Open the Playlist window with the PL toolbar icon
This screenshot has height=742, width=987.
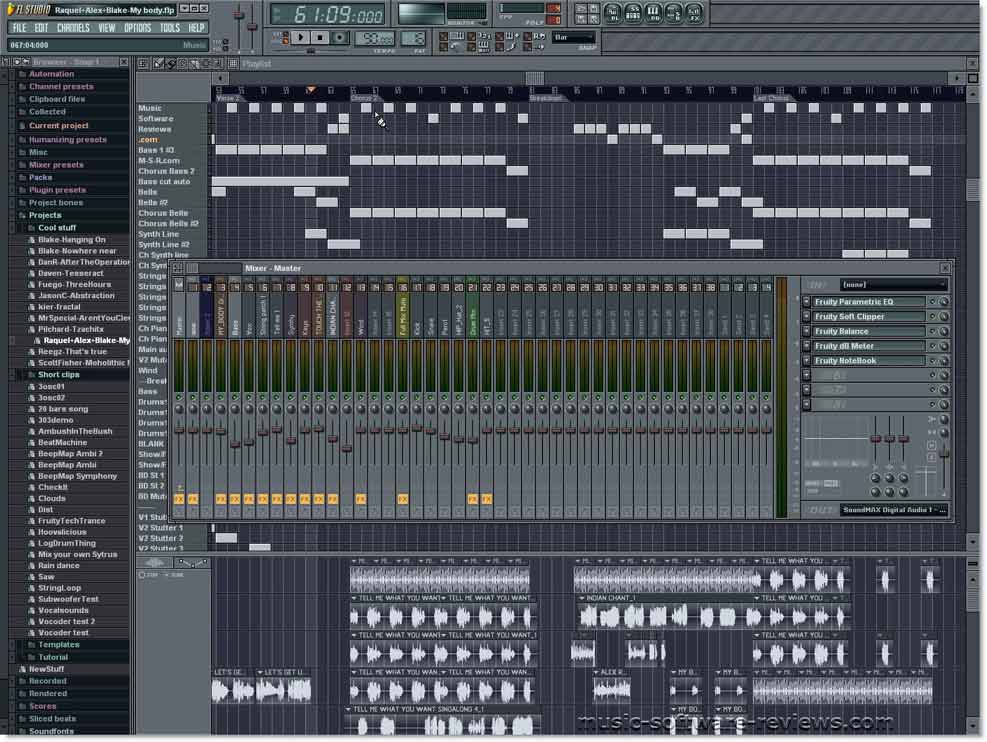pyautogui.click(x=612, y=12)
